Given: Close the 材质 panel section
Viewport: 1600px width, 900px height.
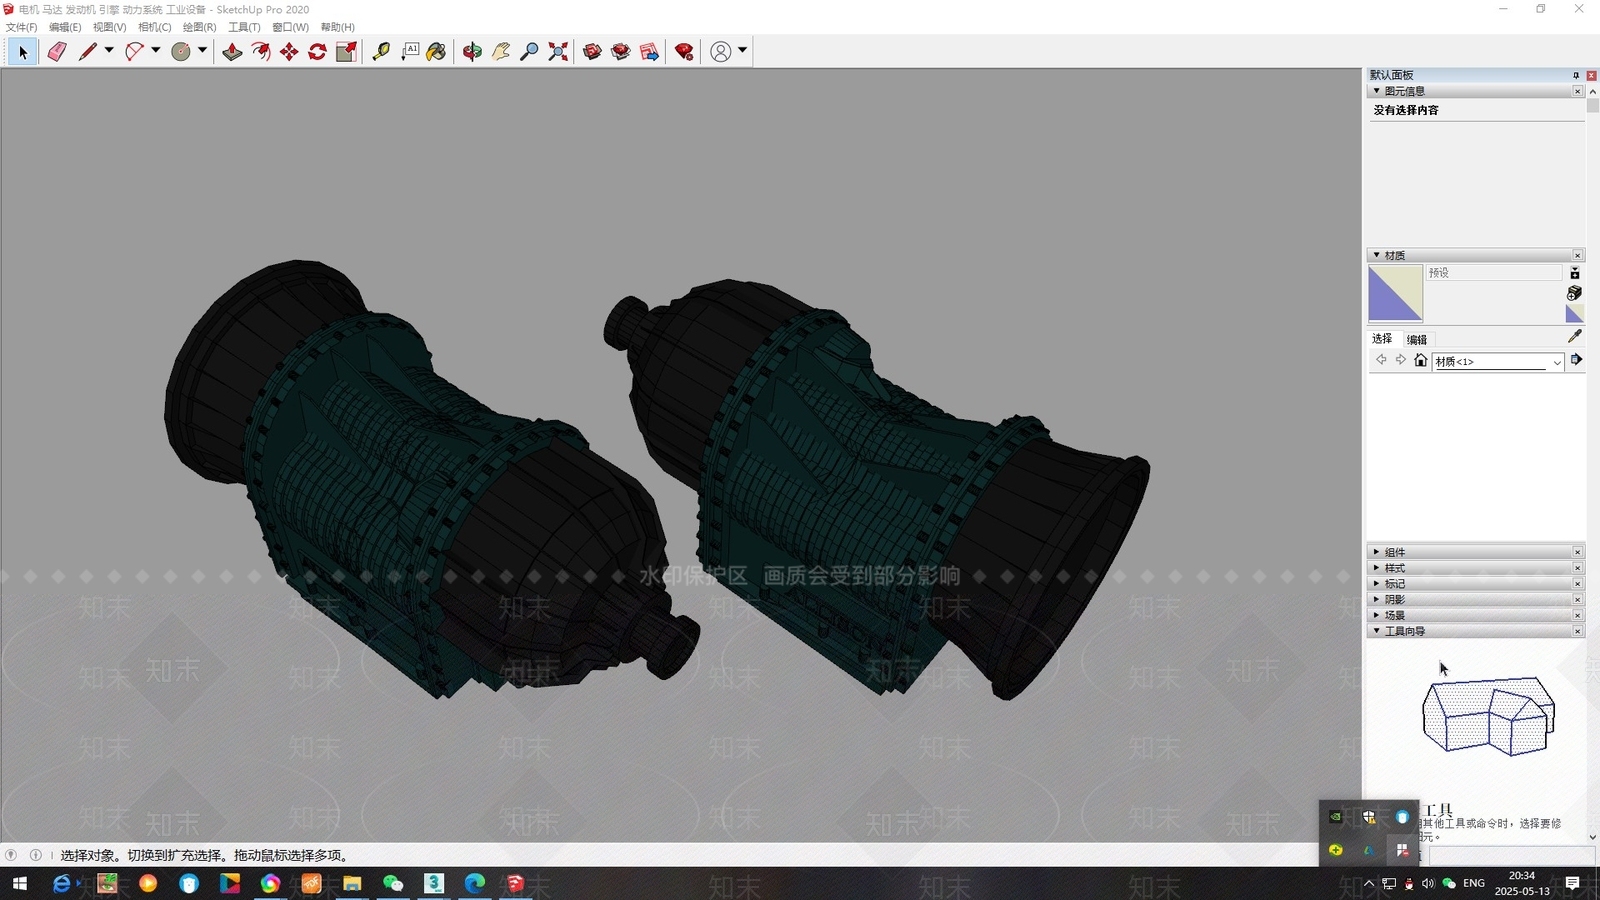Looking at the screenshot, I should click(x=1578, y=255).
